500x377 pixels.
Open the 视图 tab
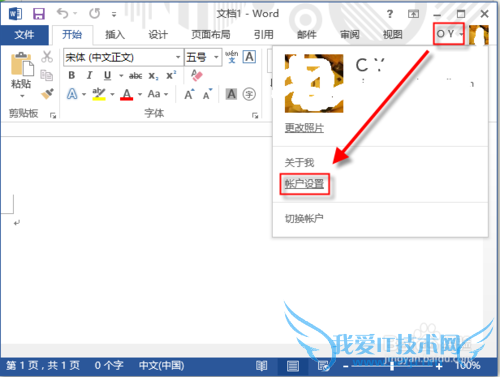click(393, 35)
